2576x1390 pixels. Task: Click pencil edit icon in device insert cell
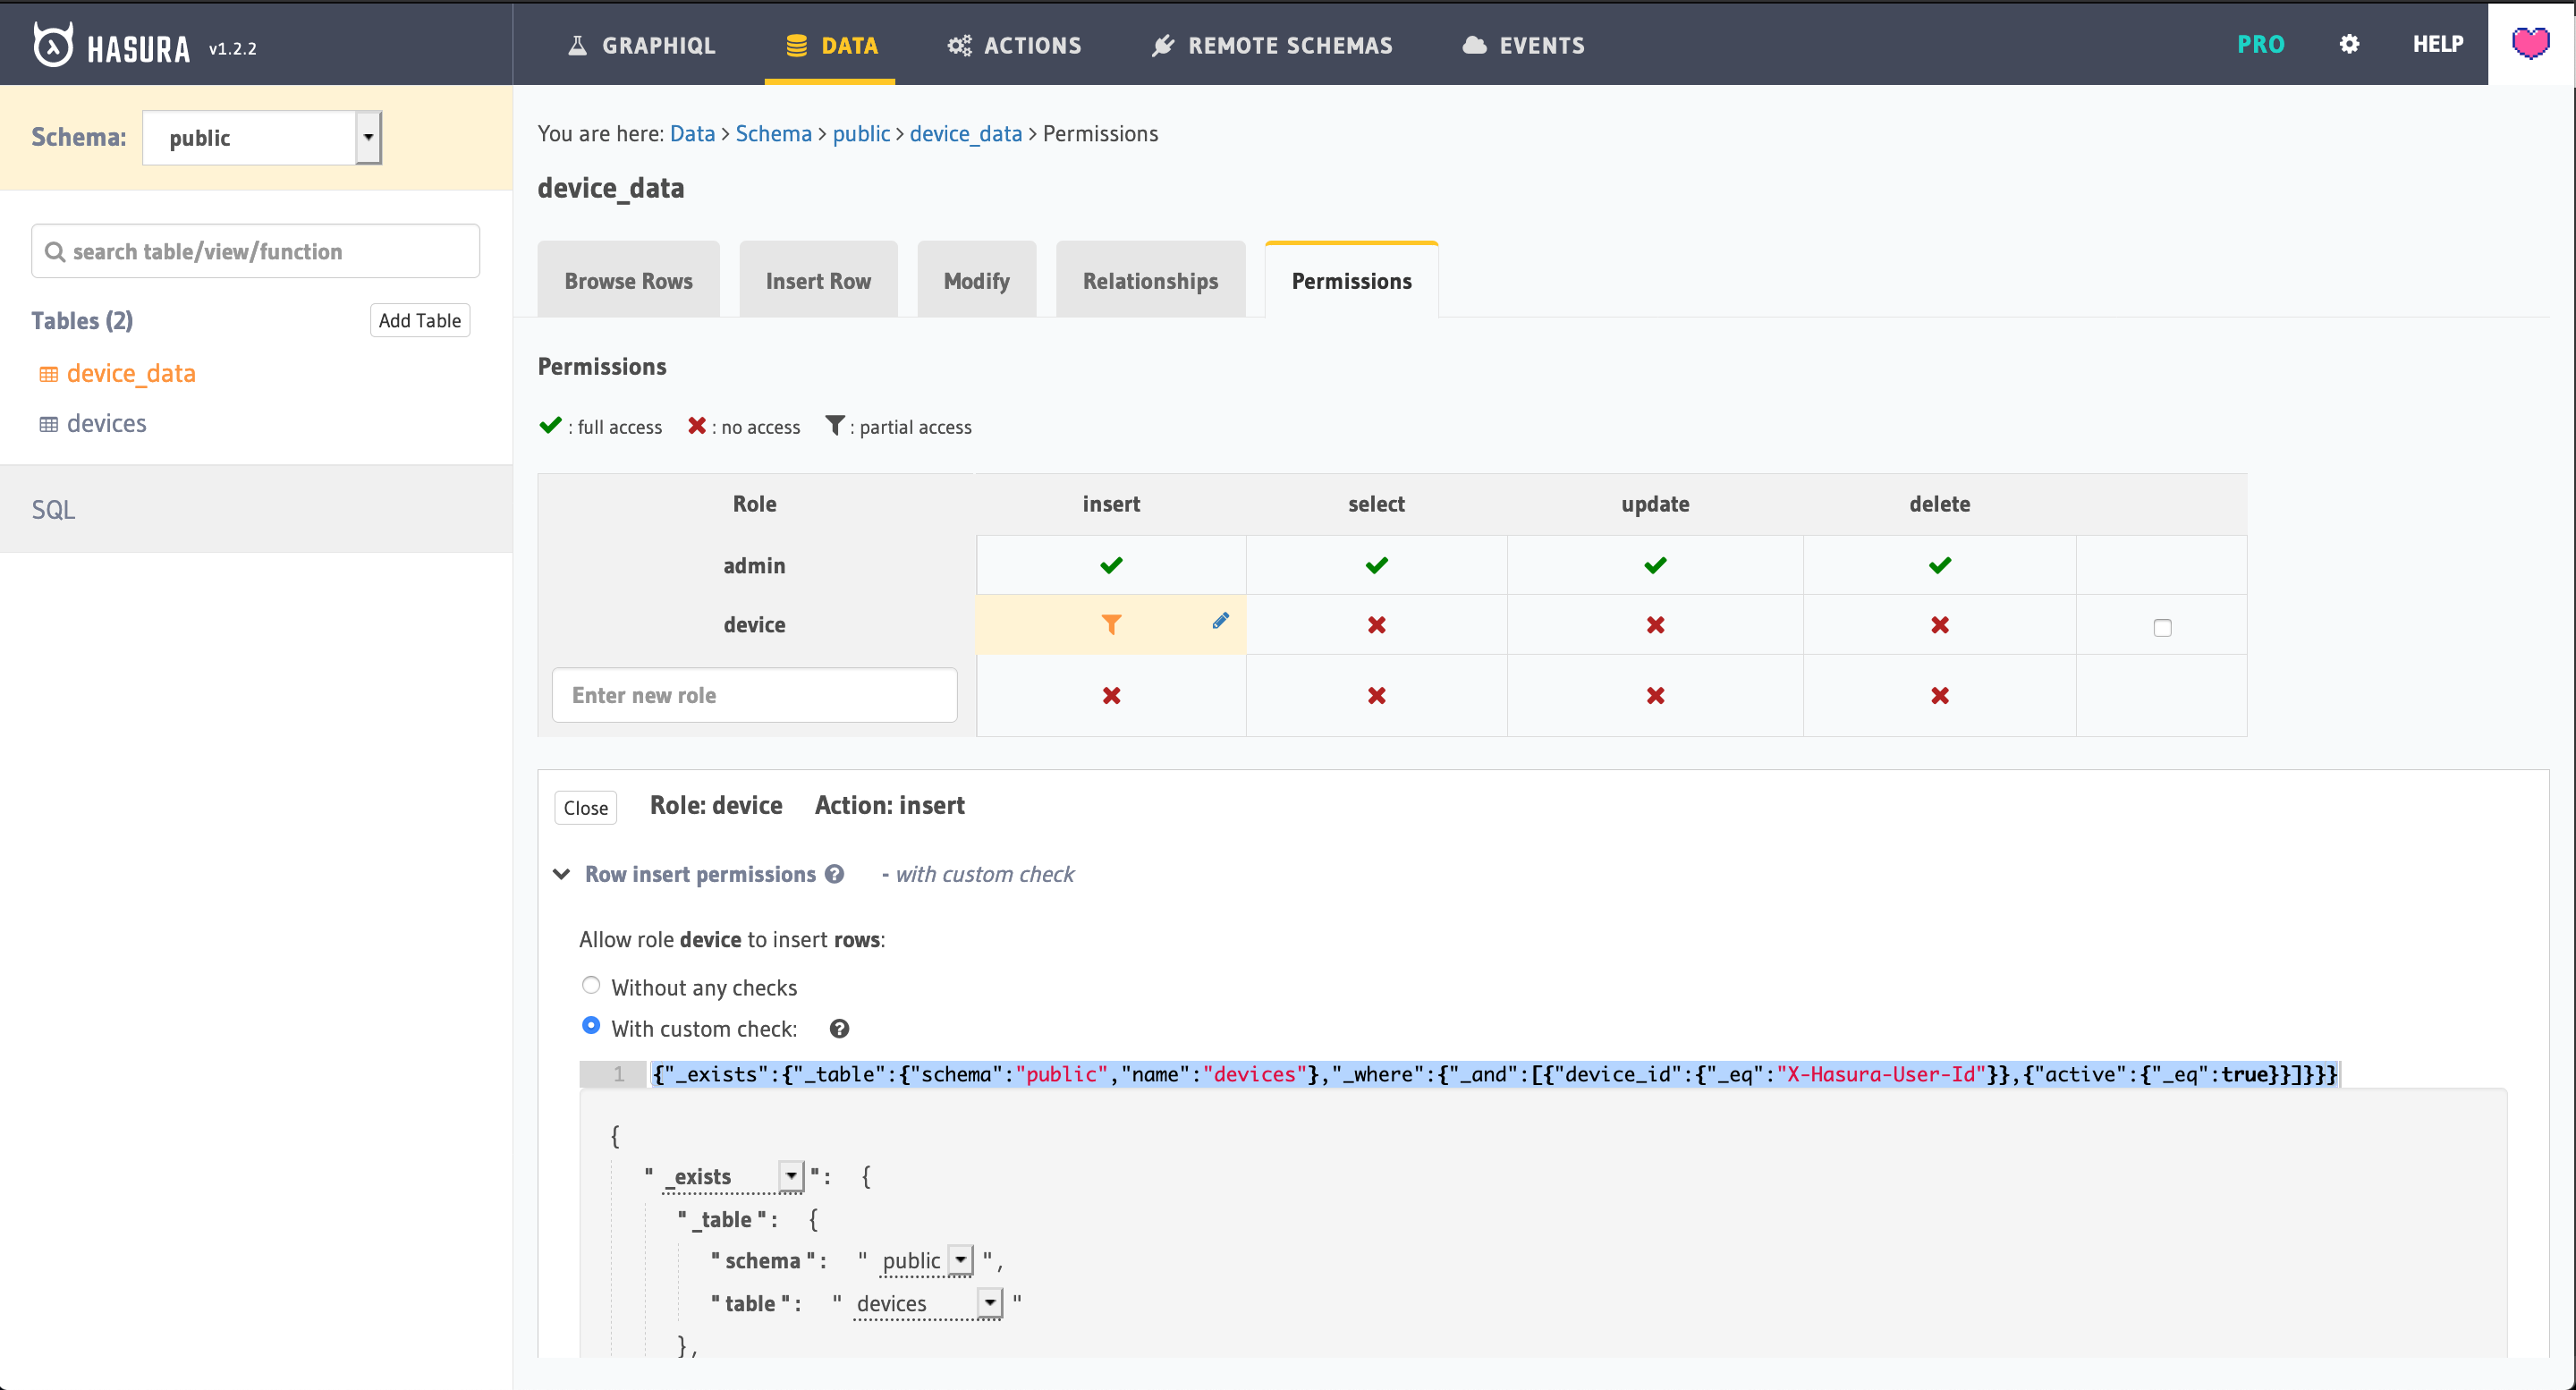(x=1220, y=621)
